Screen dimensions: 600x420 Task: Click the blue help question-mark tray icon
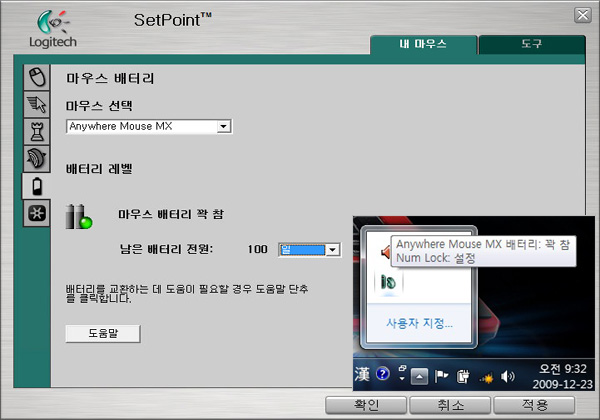click(x=382, y=374)
